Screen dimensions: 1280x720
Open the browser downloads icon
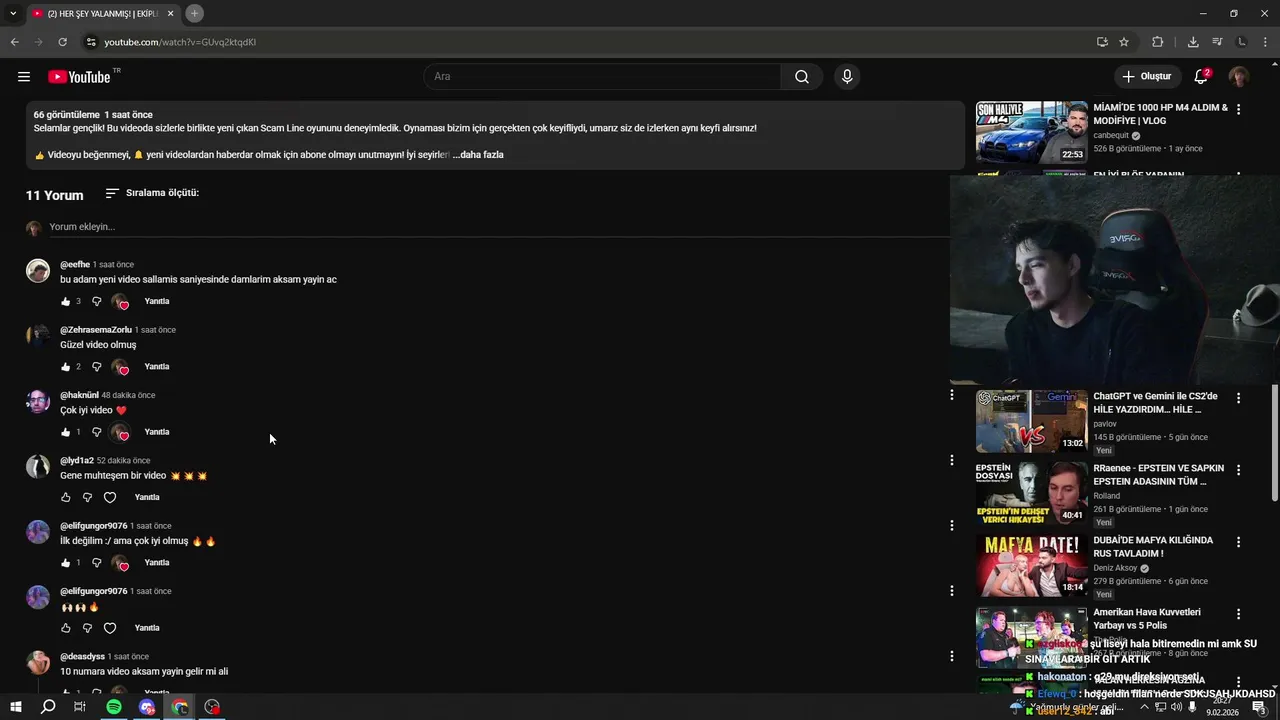[1193, 42]
